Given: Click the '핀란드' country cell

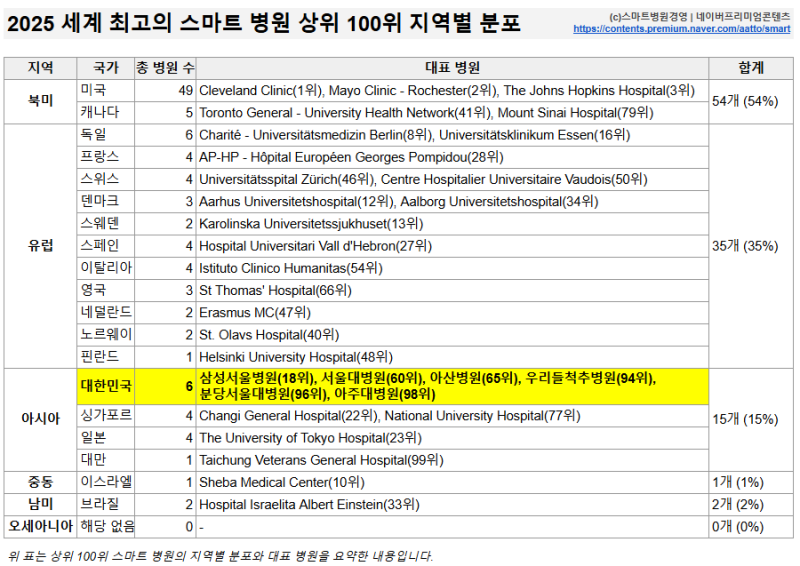Looking at the screenshot, I should point(106,357).
